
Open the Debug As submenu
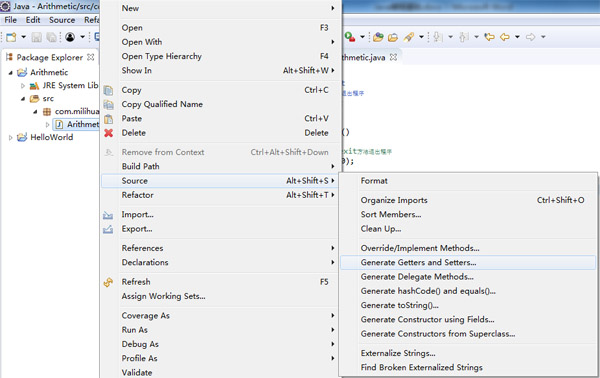220,344
